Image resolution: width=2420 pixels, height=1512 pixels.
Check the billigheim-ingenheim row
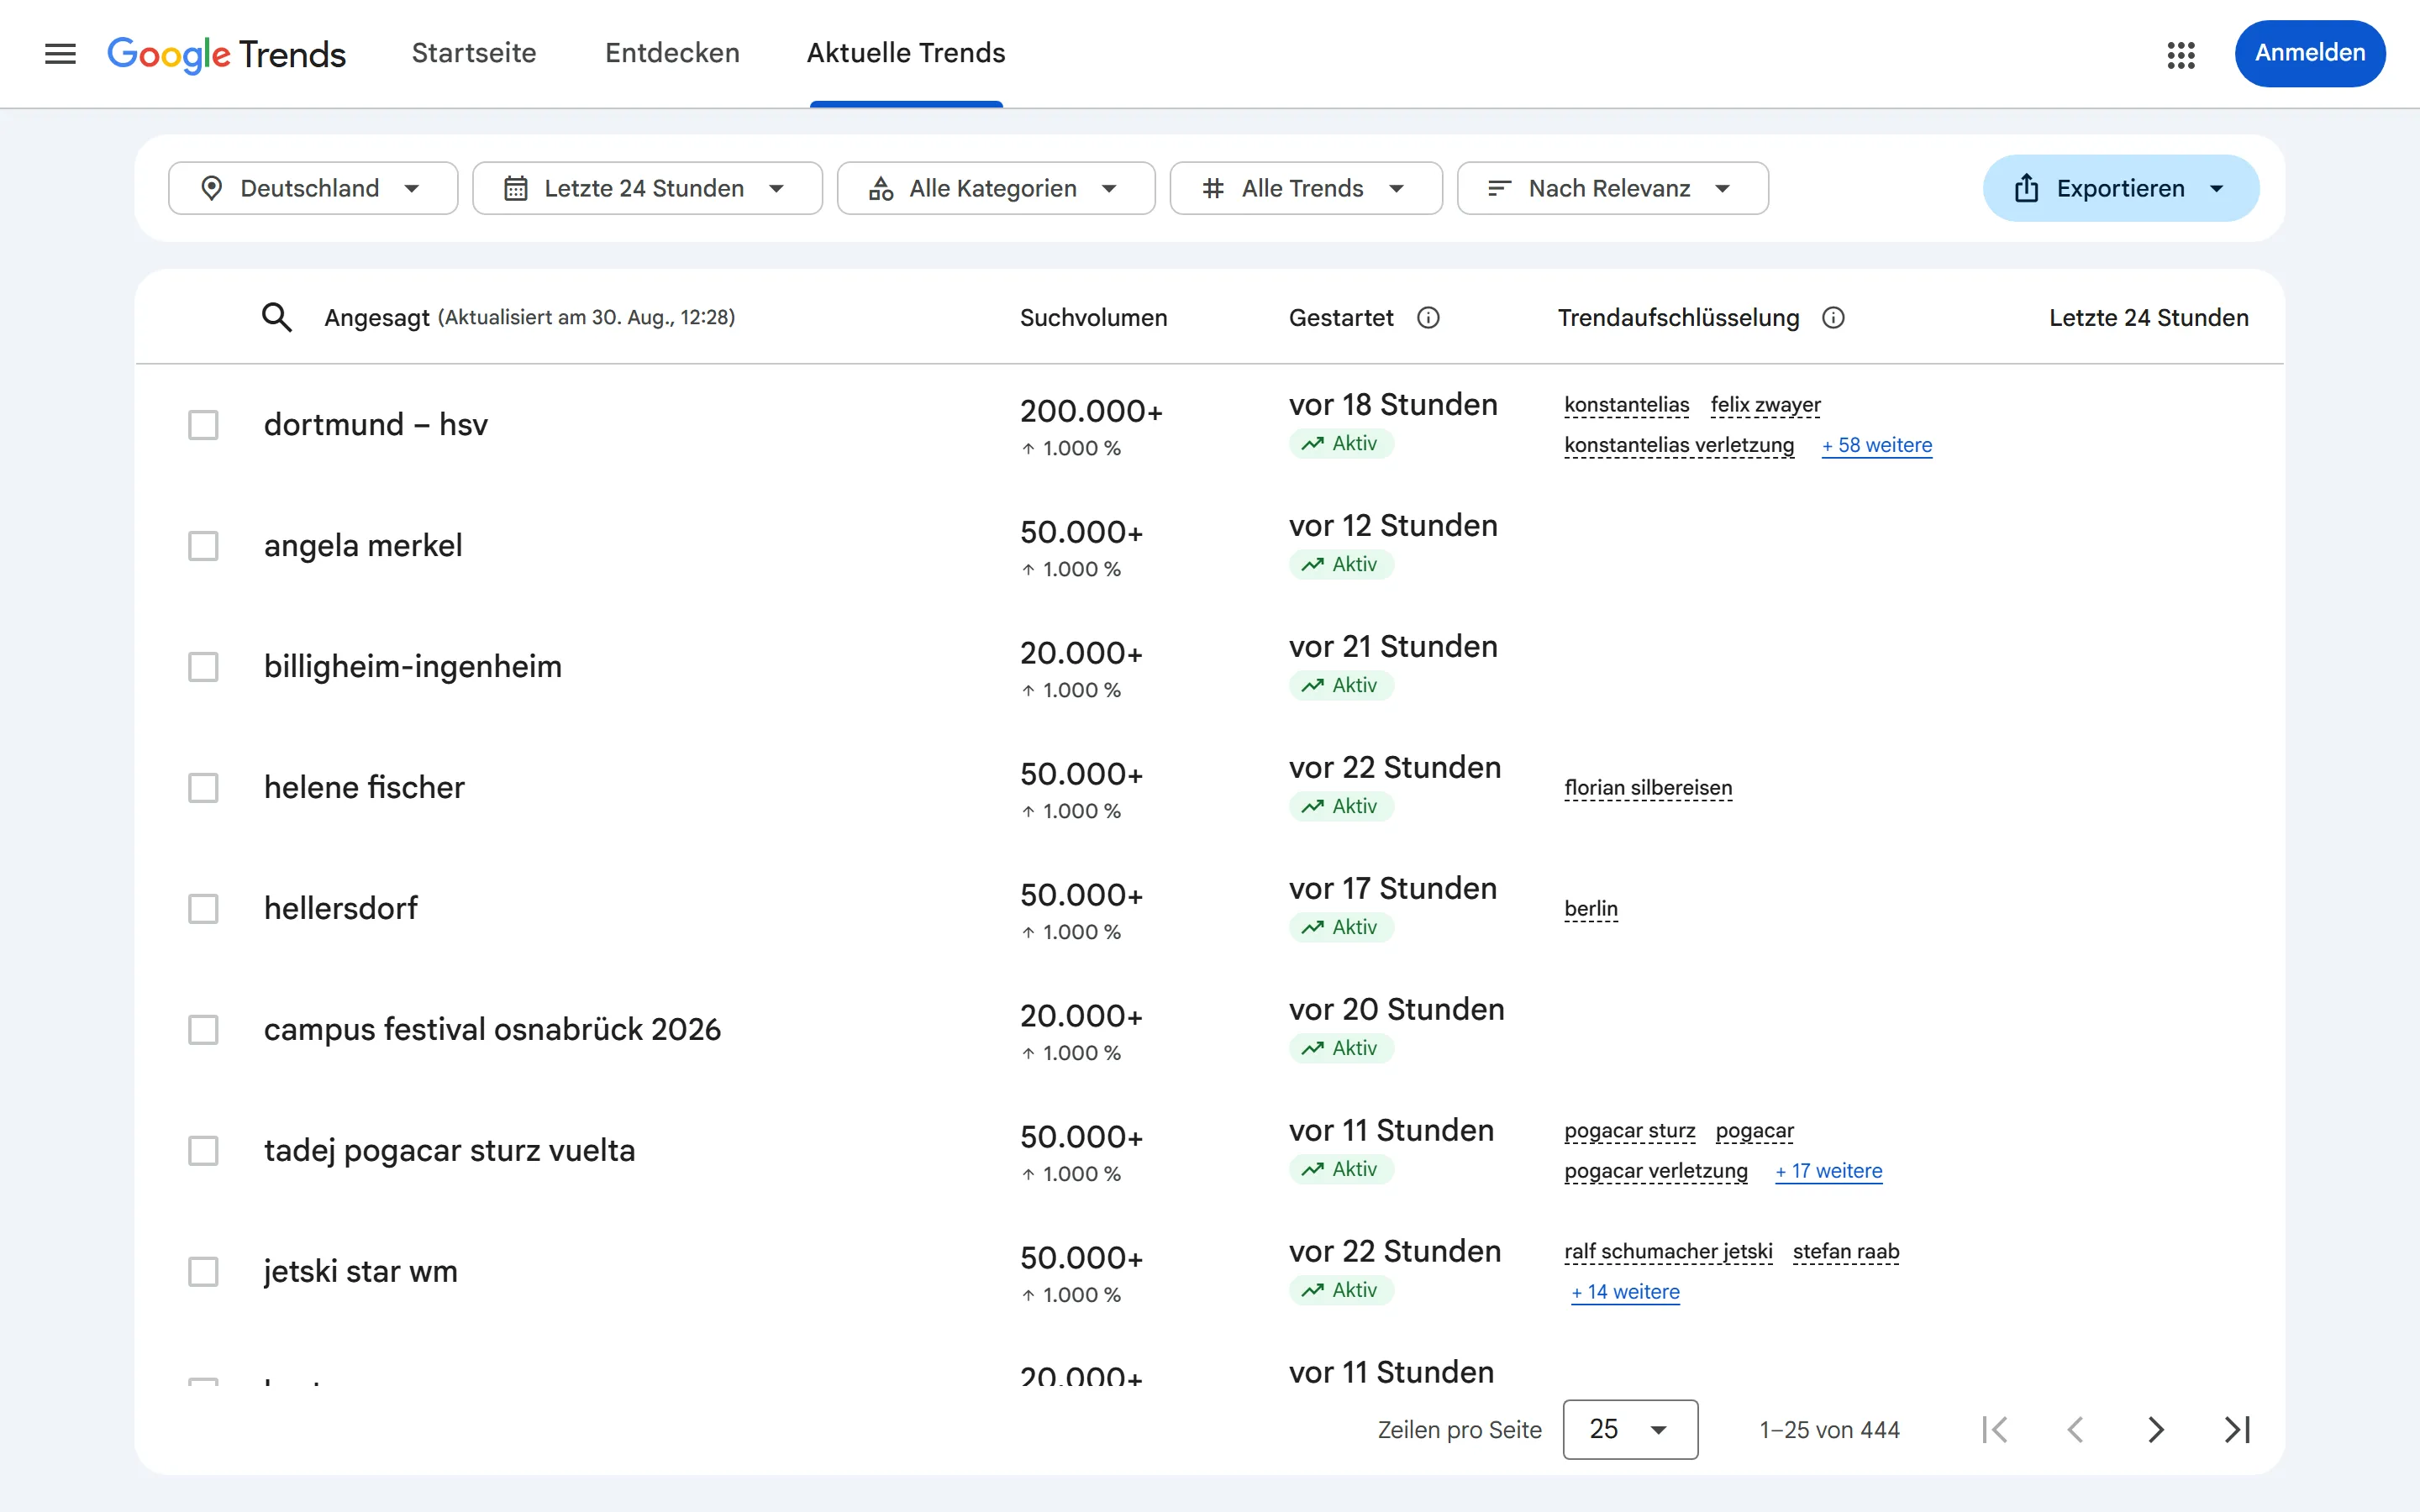click(x=203, y=667)
